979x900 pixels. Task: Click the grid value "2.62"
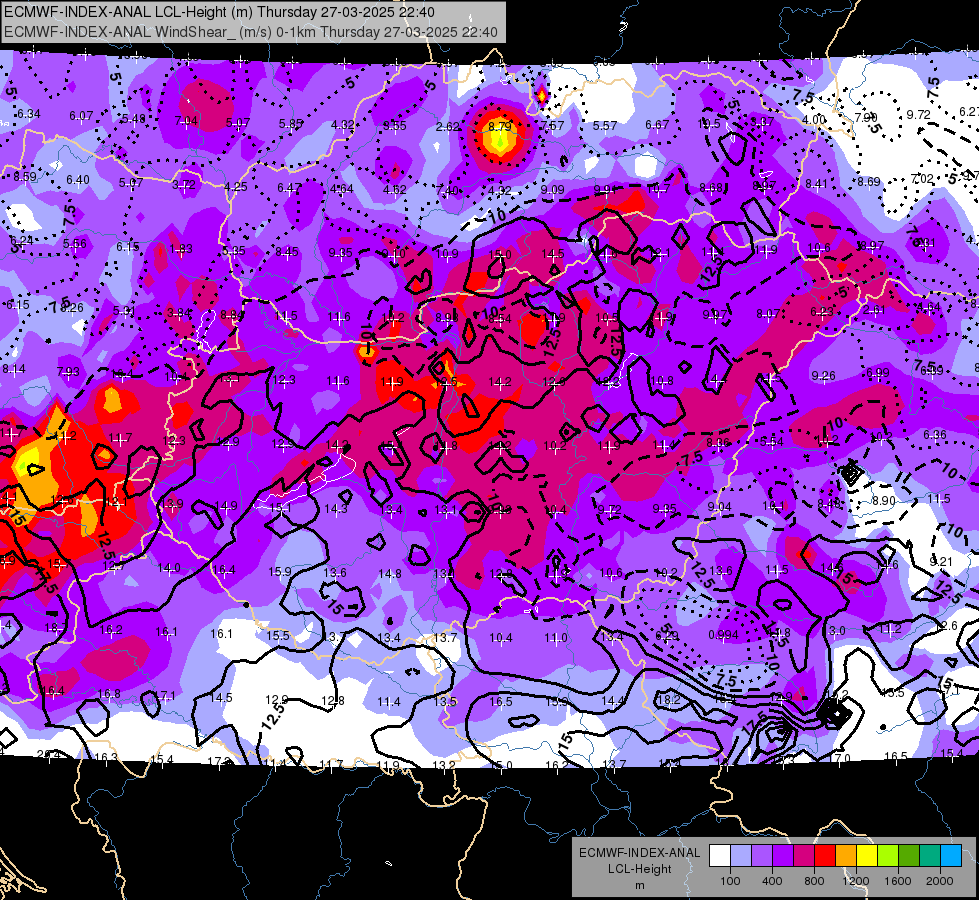point(448,127)
